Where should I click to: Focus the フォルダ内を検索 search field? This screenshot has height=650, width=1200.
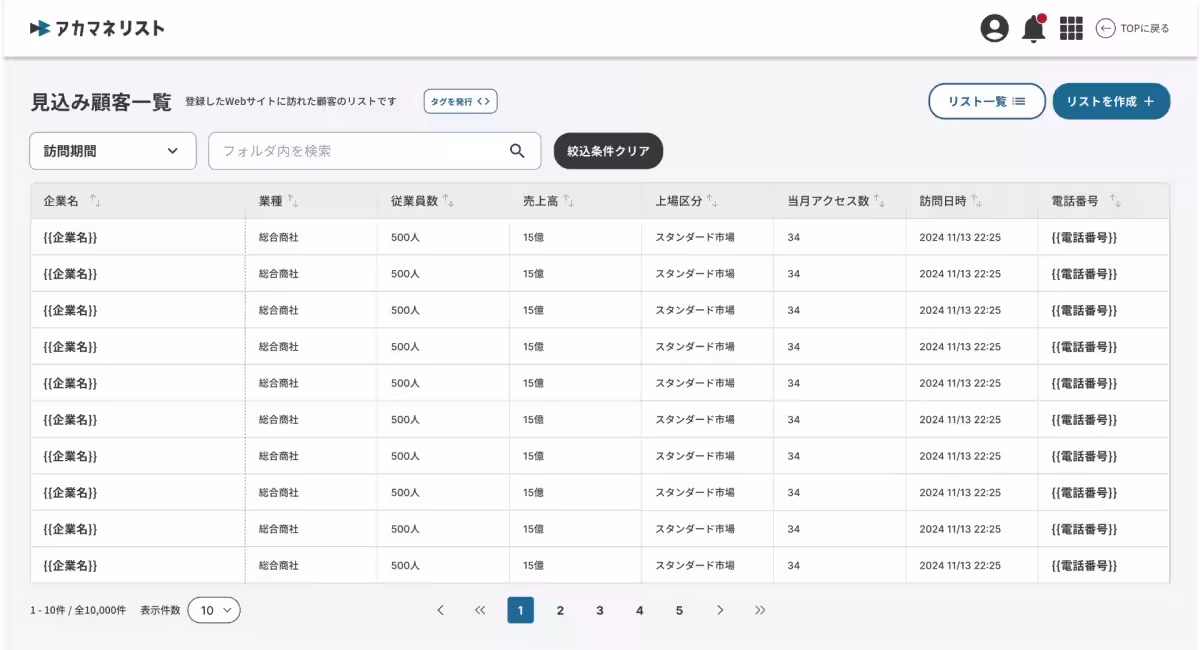[374, 151]
